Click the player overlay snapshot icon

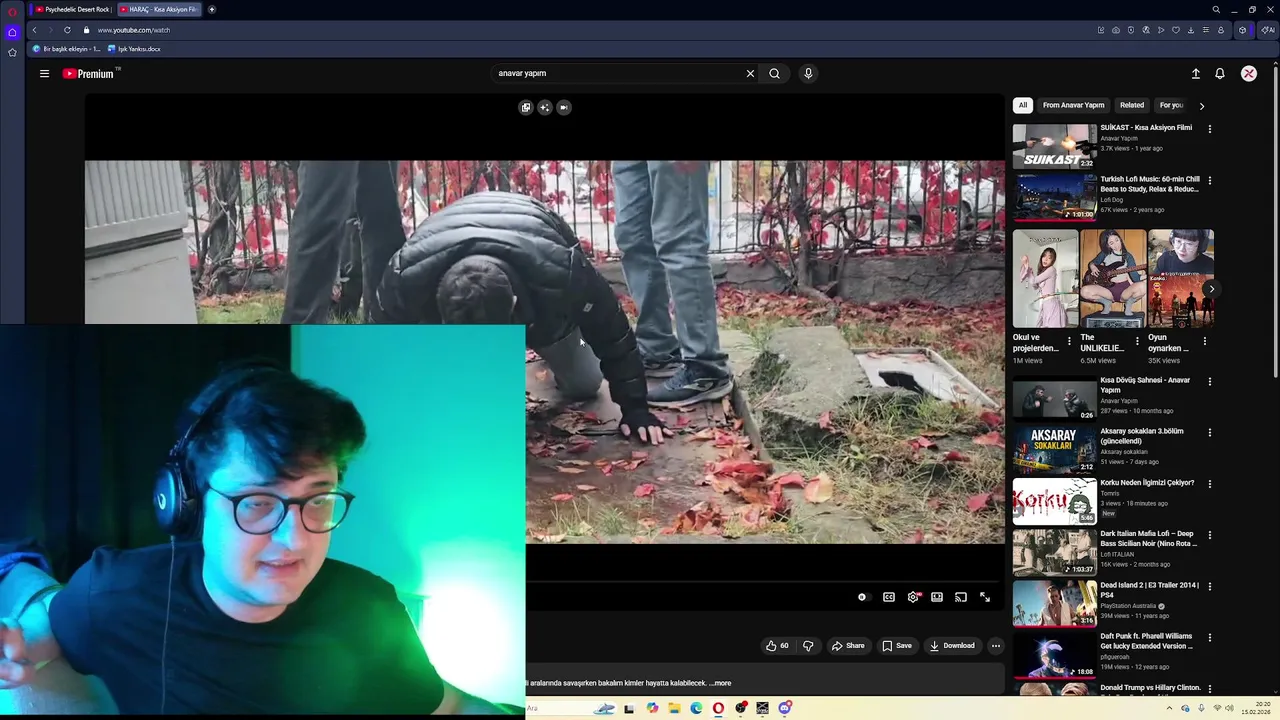pos(545,107)
